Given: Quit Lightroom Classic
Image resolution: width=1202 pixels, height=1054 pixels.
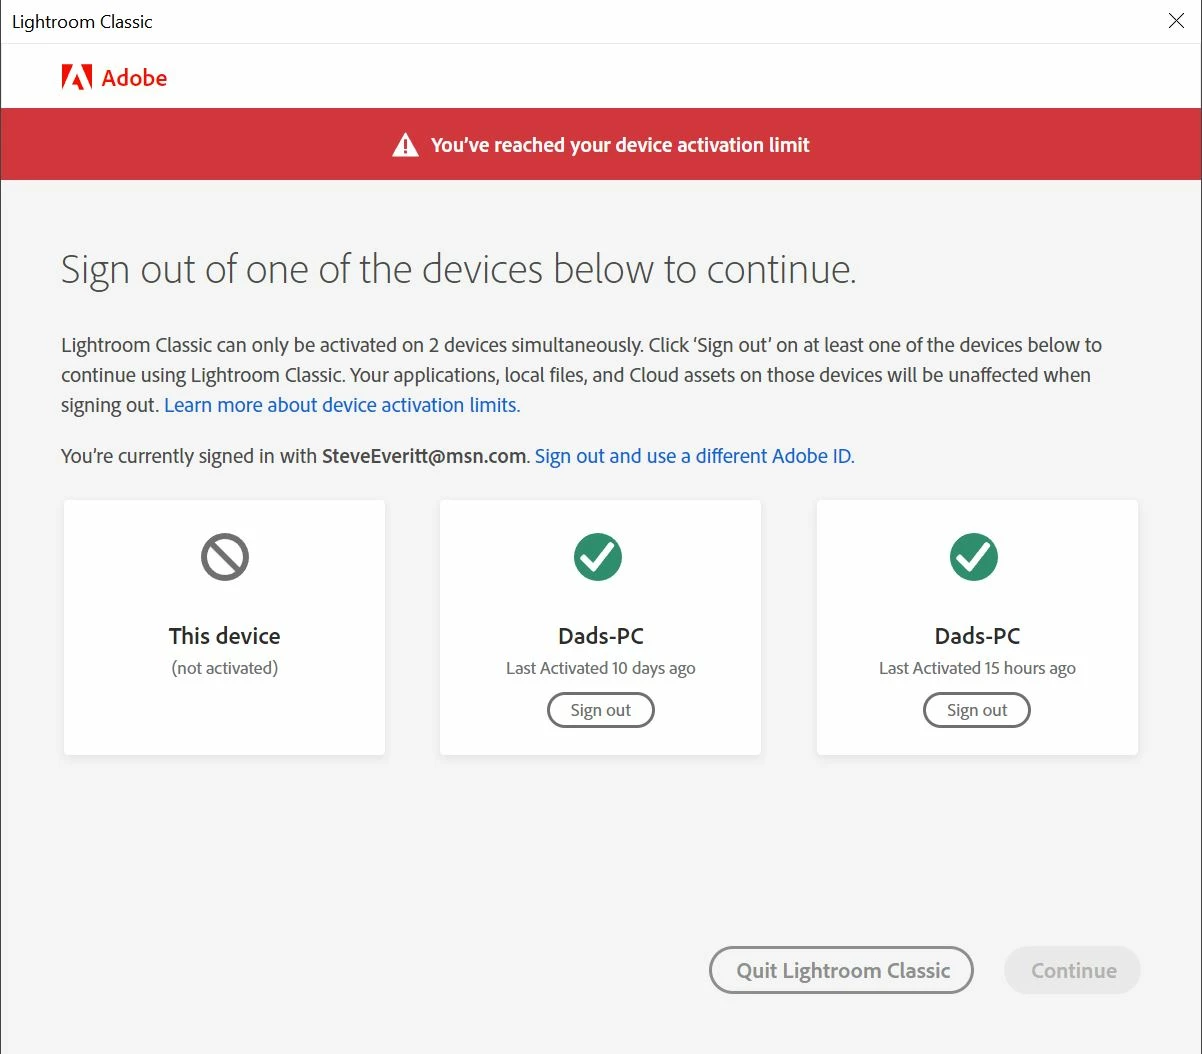Looking at the screenshot, I should 841,970.
